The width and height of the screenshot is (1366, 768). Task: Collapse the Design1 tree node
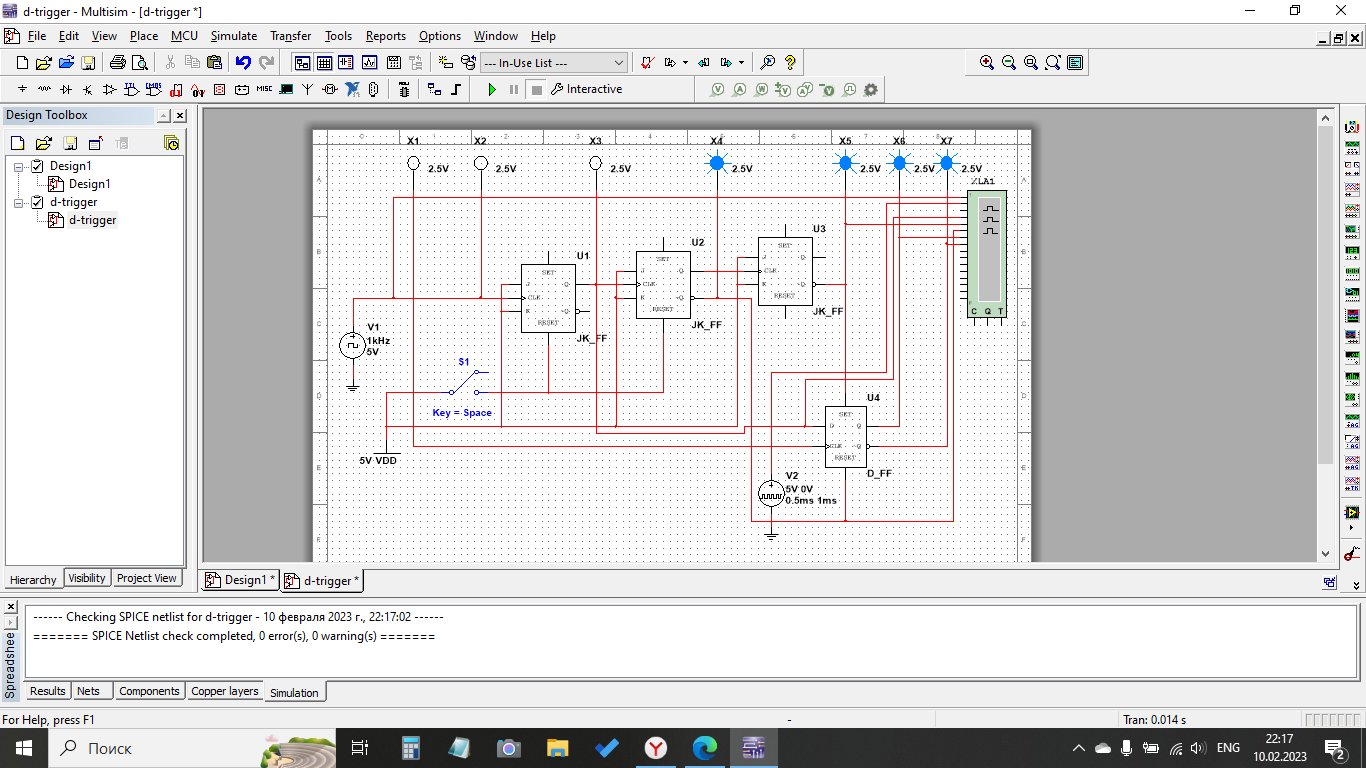click(x=19, y=166)
